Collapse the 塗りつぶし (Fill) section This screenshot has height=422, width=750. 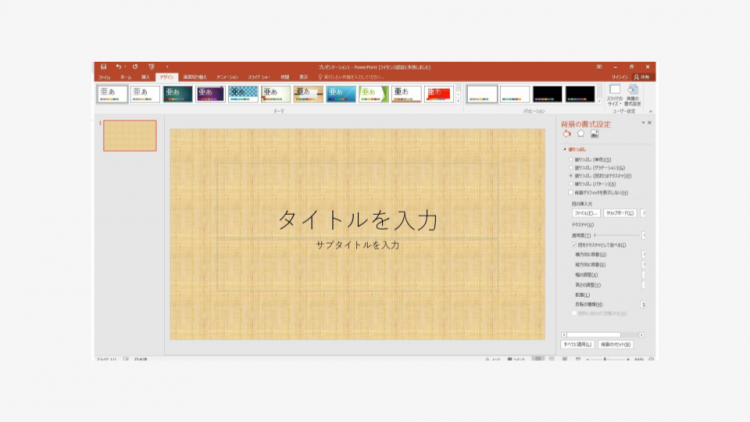click(565, 149)
